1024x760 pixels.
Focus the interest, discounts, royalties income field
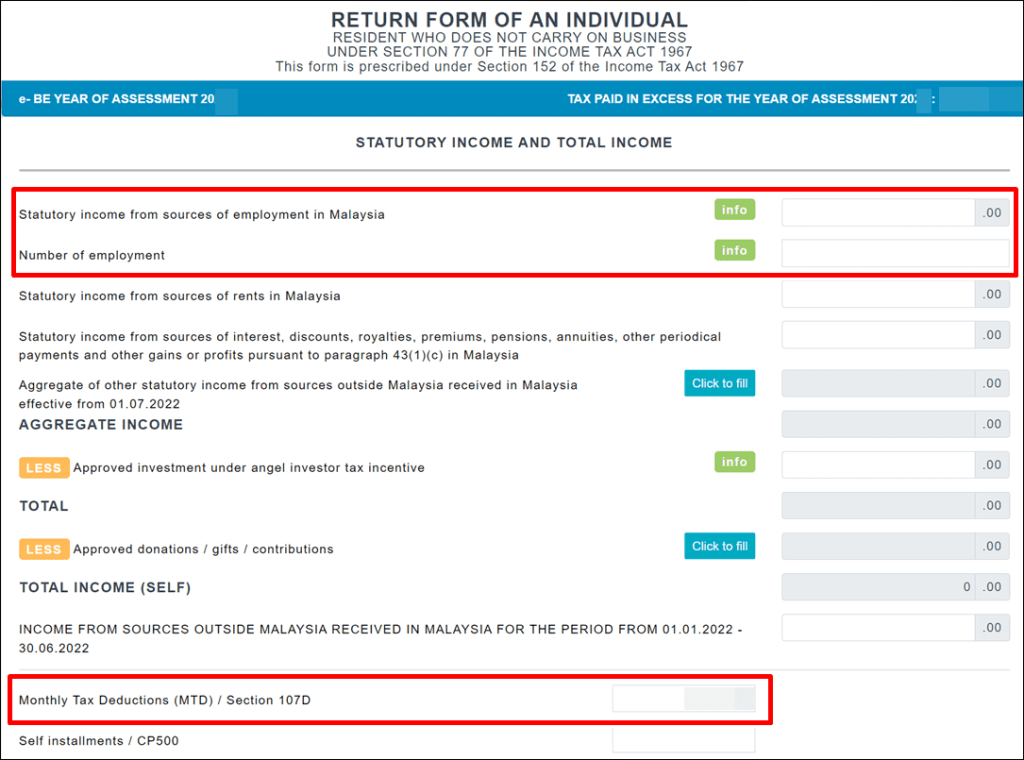coord(878,335)
